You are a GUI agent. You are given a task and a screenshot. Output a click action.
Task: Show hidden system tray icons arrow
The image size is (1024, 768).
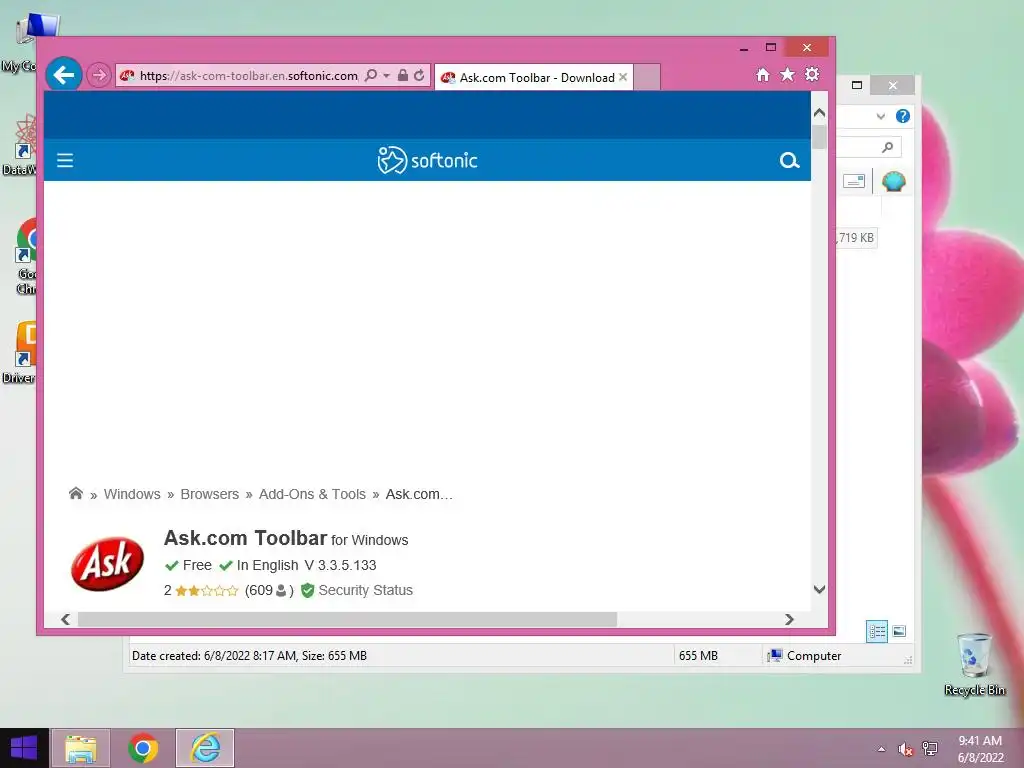point(882,749)
